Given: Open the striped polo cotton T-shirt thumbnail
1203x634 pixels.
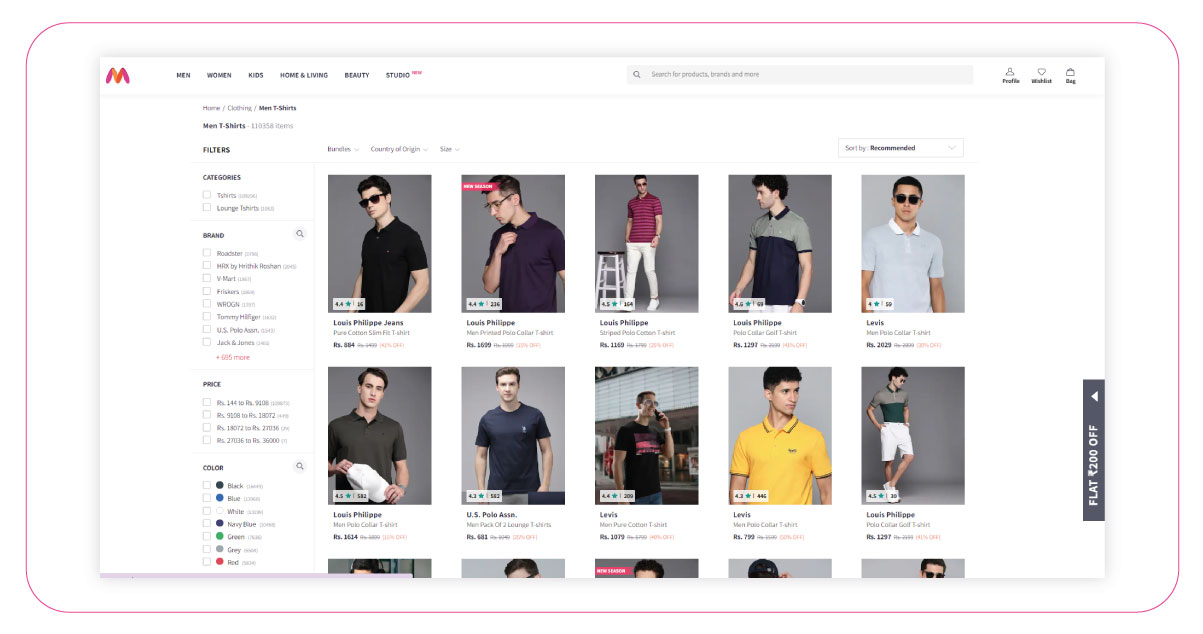Looking at the screenshot, I should click(647, 244).
